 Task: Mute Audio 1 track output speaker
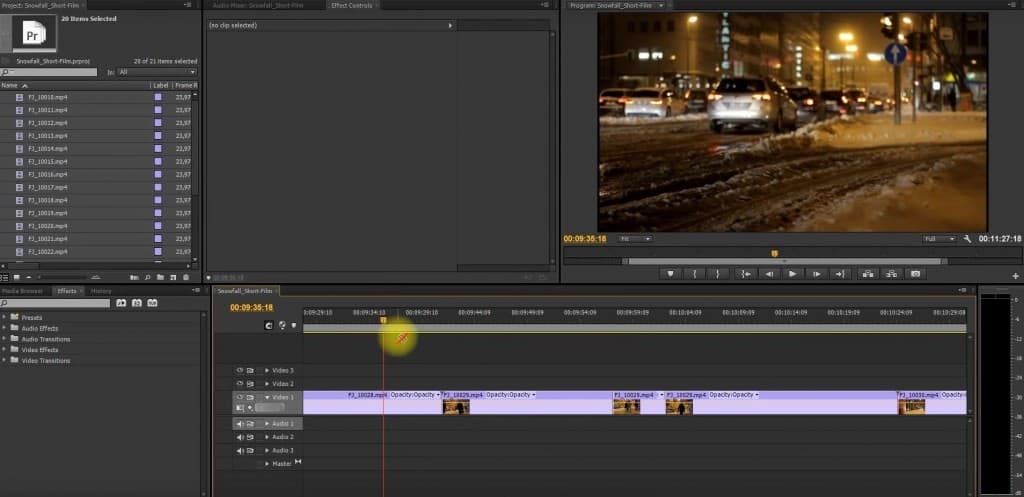click(x=240, y=424)
